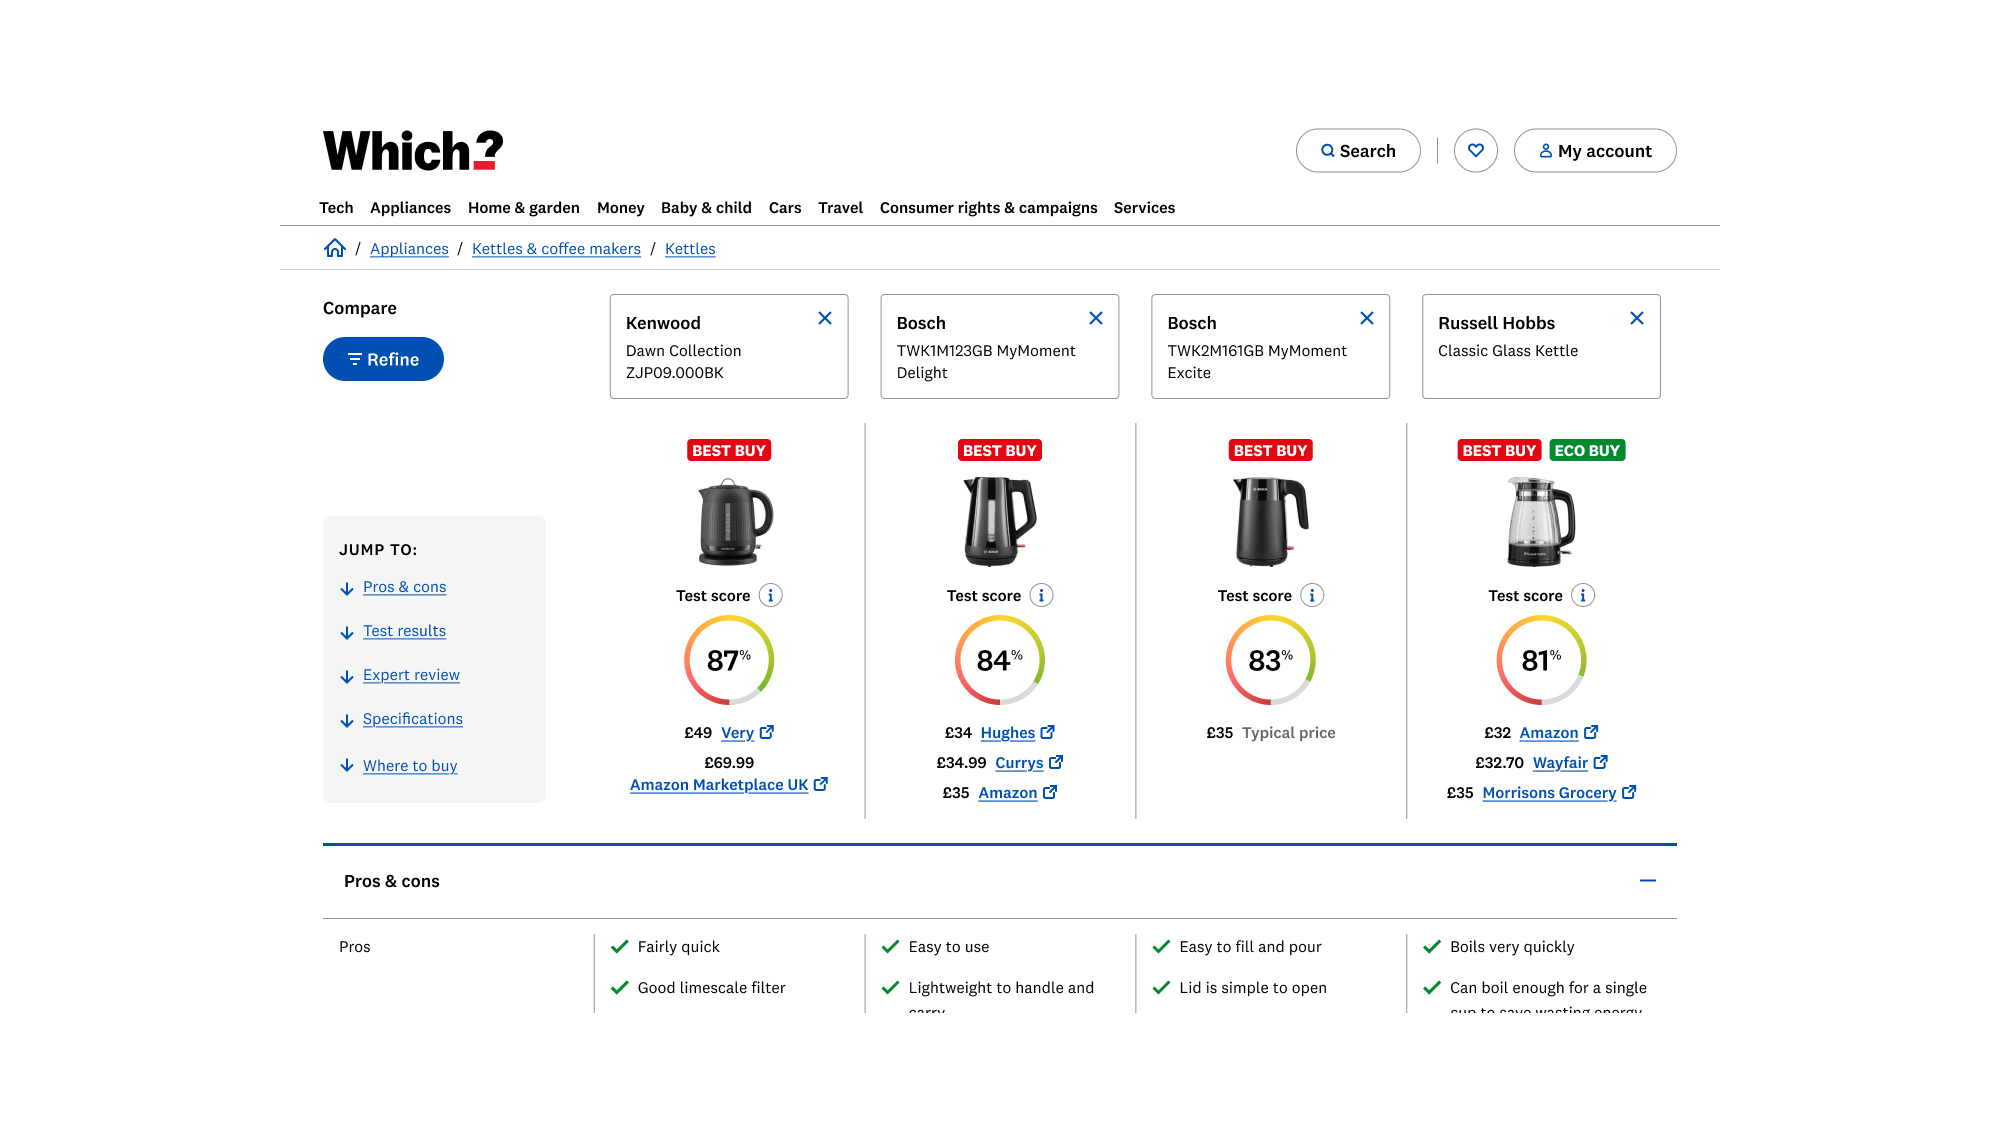Open the Home & garden menu

tap(524, 208)
